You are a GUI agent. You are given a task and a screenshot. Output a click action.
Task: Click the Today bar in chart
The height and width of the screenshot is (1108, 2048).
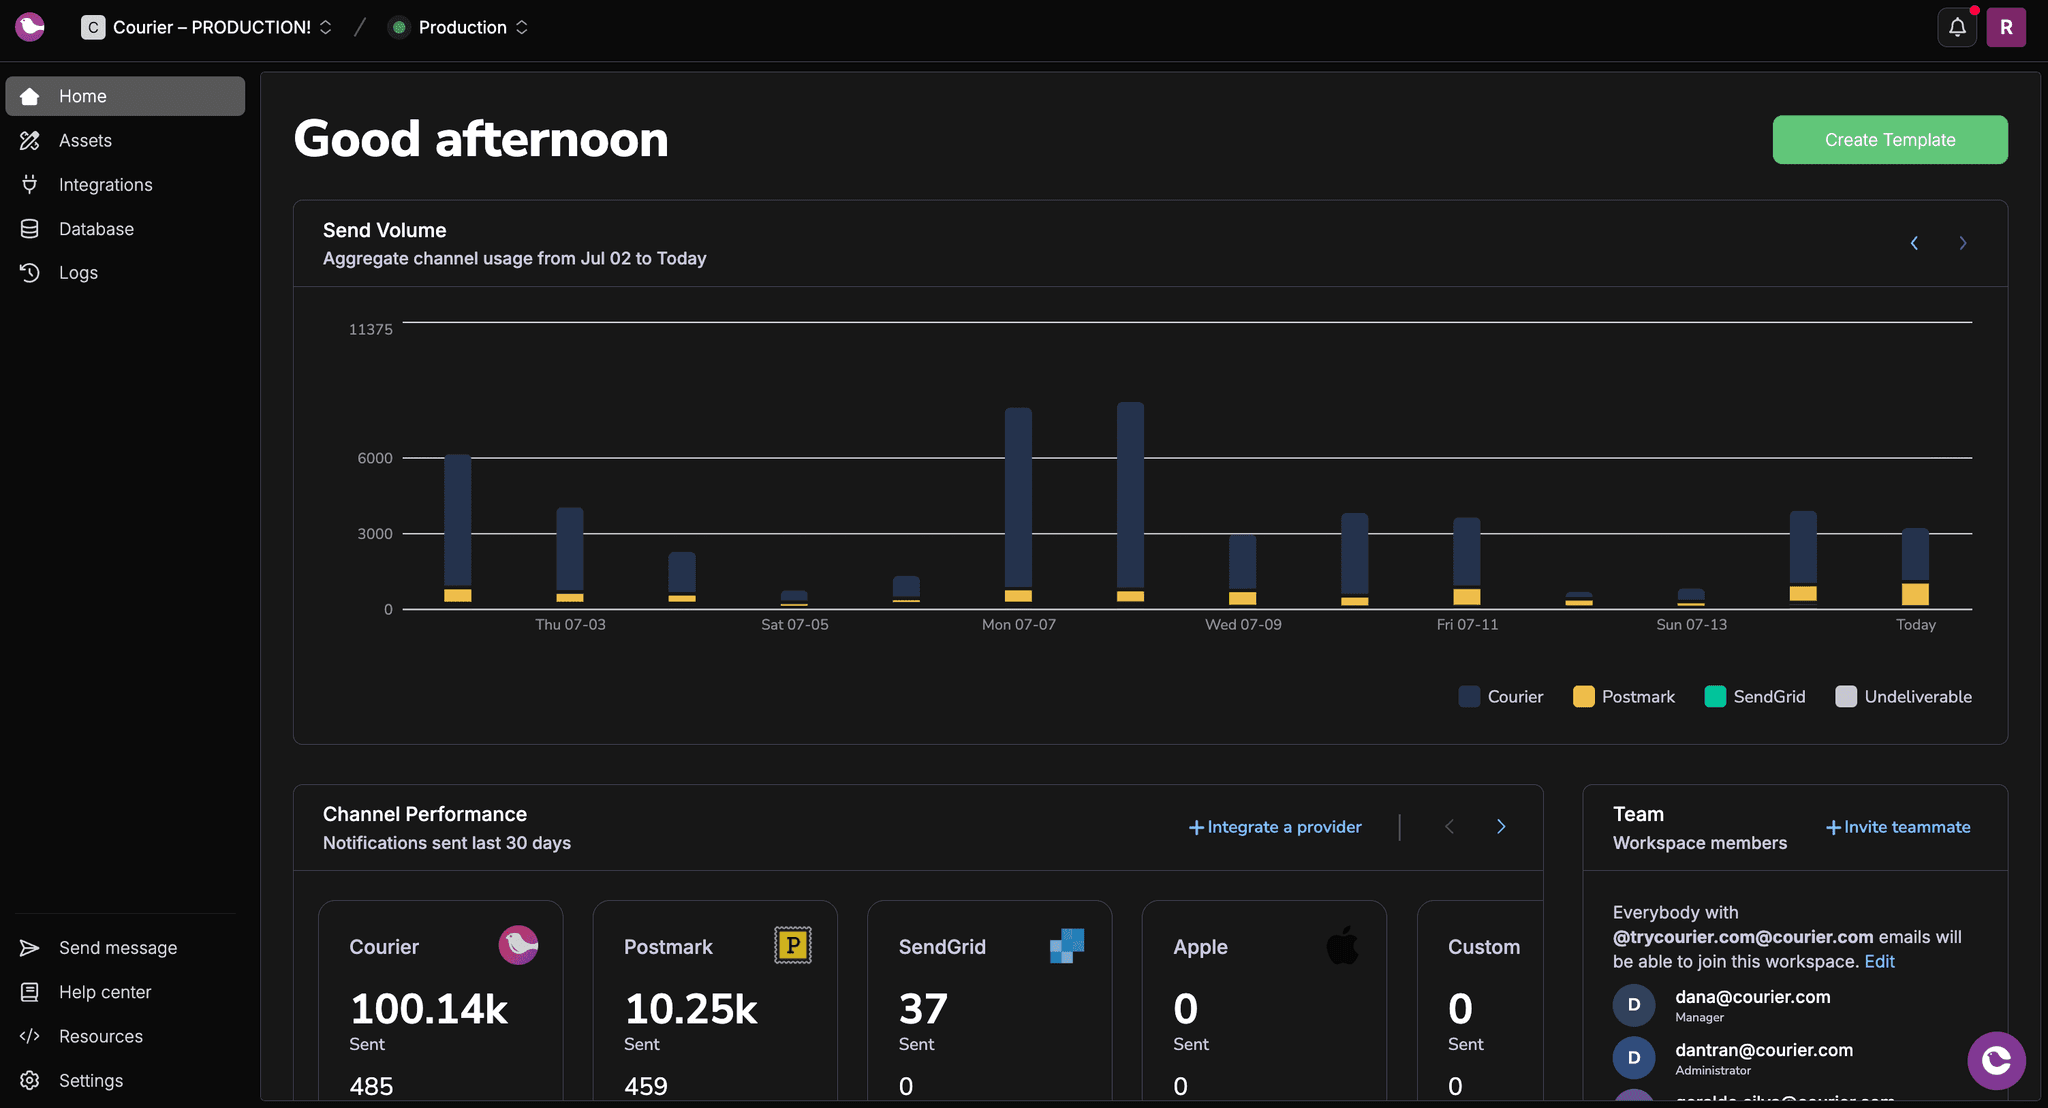tap(1915, 567)
